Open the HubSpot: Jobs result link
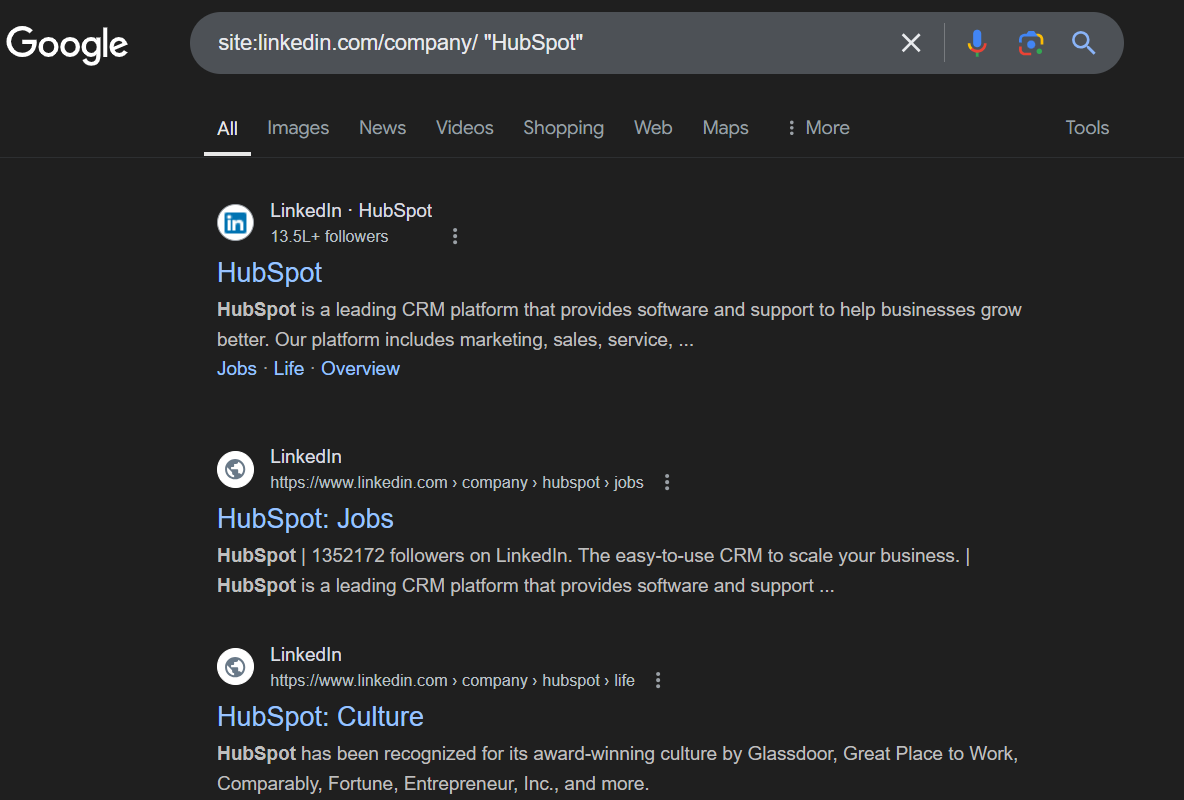The height and width of the screenshot is (800, 1184). [305, 519]
